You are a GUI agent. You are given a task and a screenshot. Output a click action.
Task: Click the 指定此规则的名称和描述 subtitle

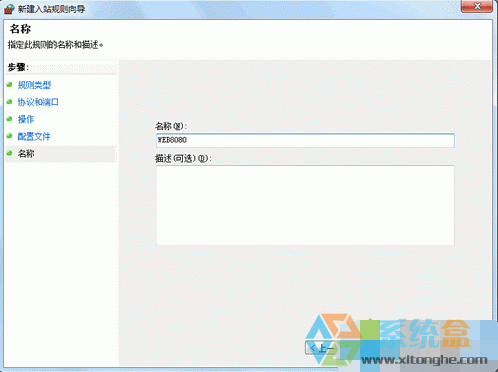55,44
